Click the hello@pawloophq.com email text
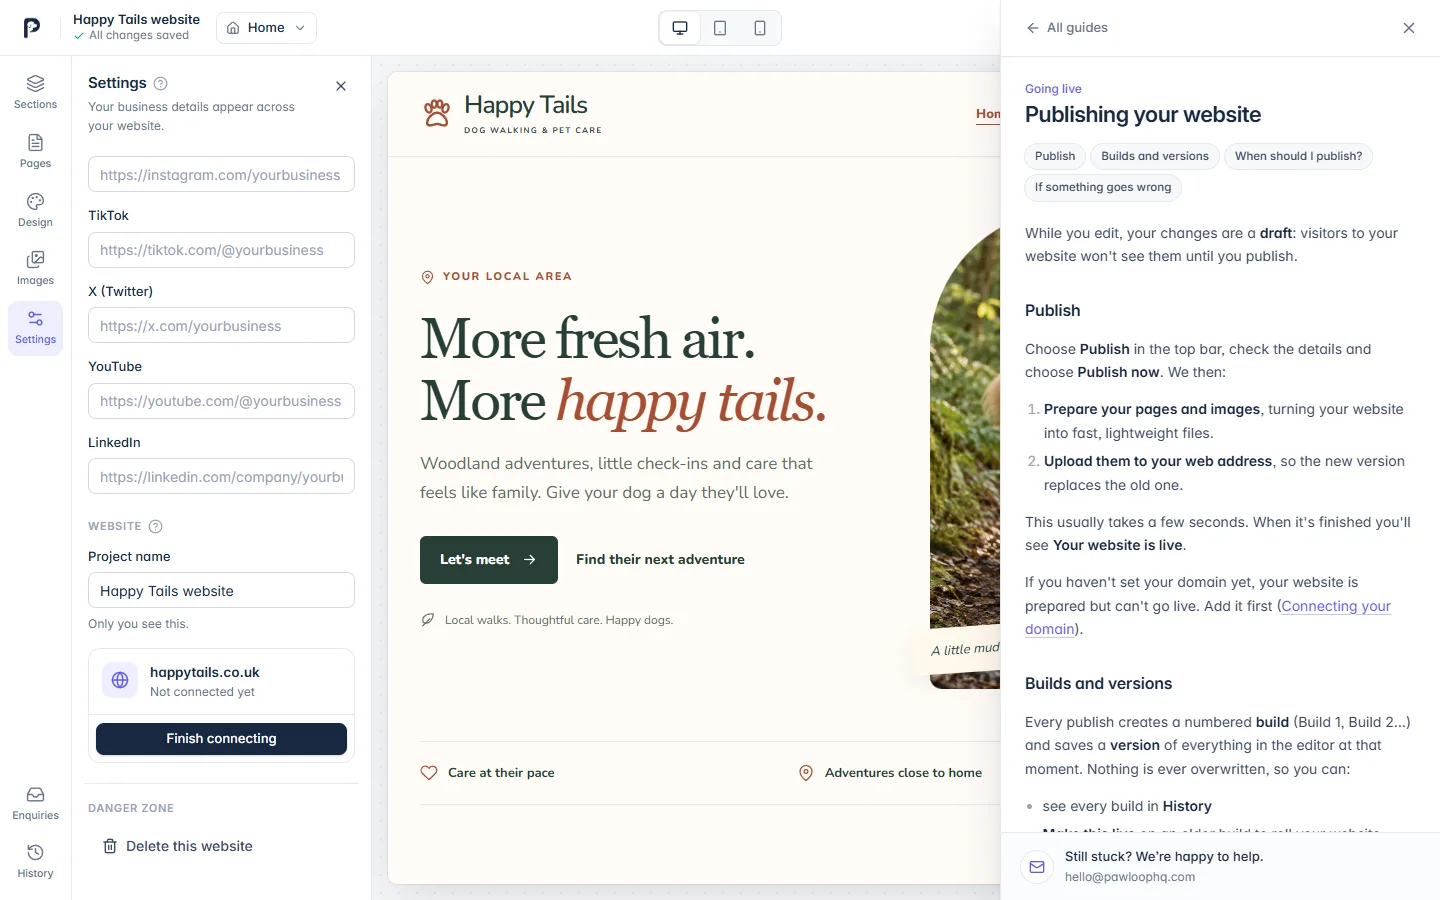1440x900 pixels. pos(1130,877)
